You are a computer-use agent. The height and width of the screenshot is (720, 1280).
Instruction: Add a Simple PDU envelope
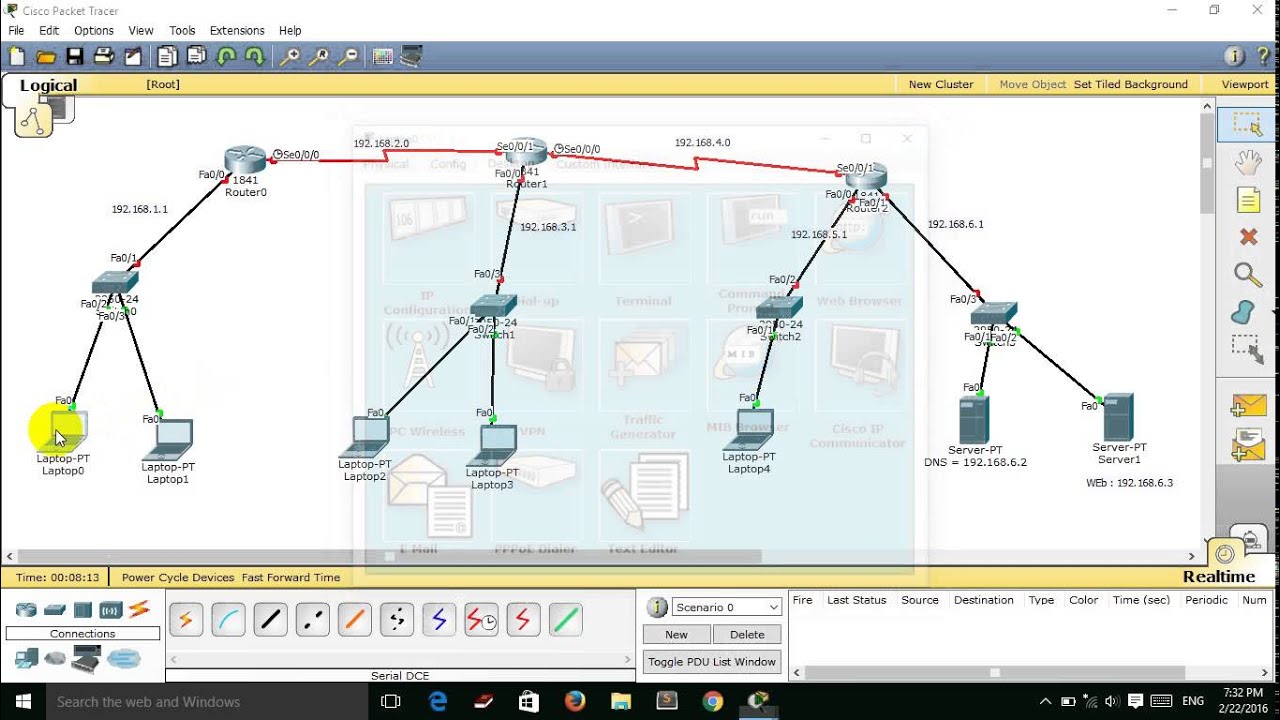pos(1249,406)
